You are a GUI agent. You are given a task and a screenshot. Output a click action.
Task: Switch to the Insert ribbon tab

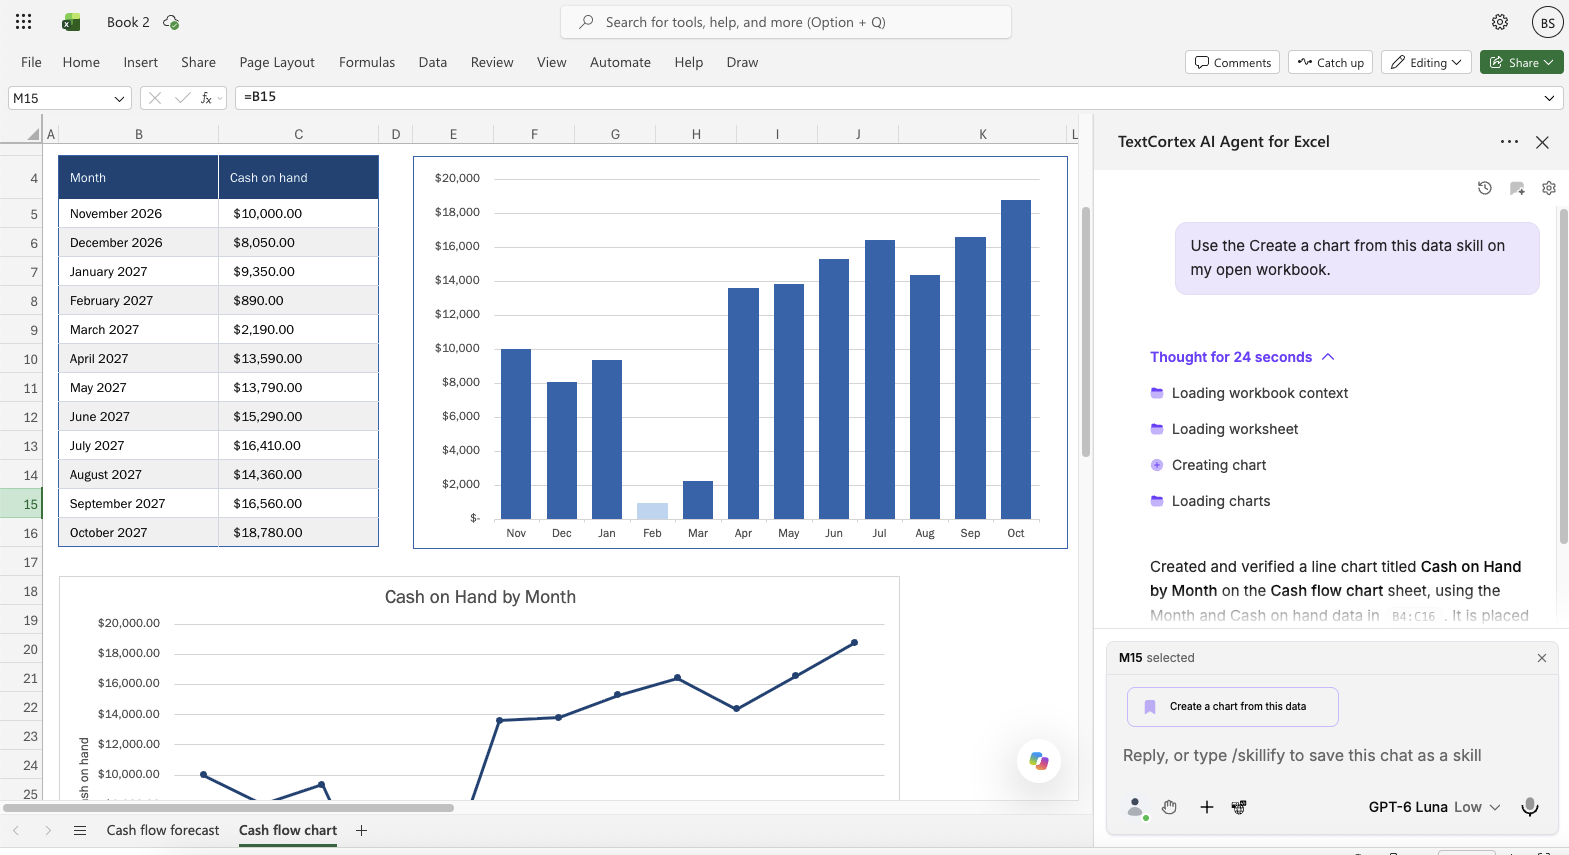pyautogui.click(x=141, y=62)
